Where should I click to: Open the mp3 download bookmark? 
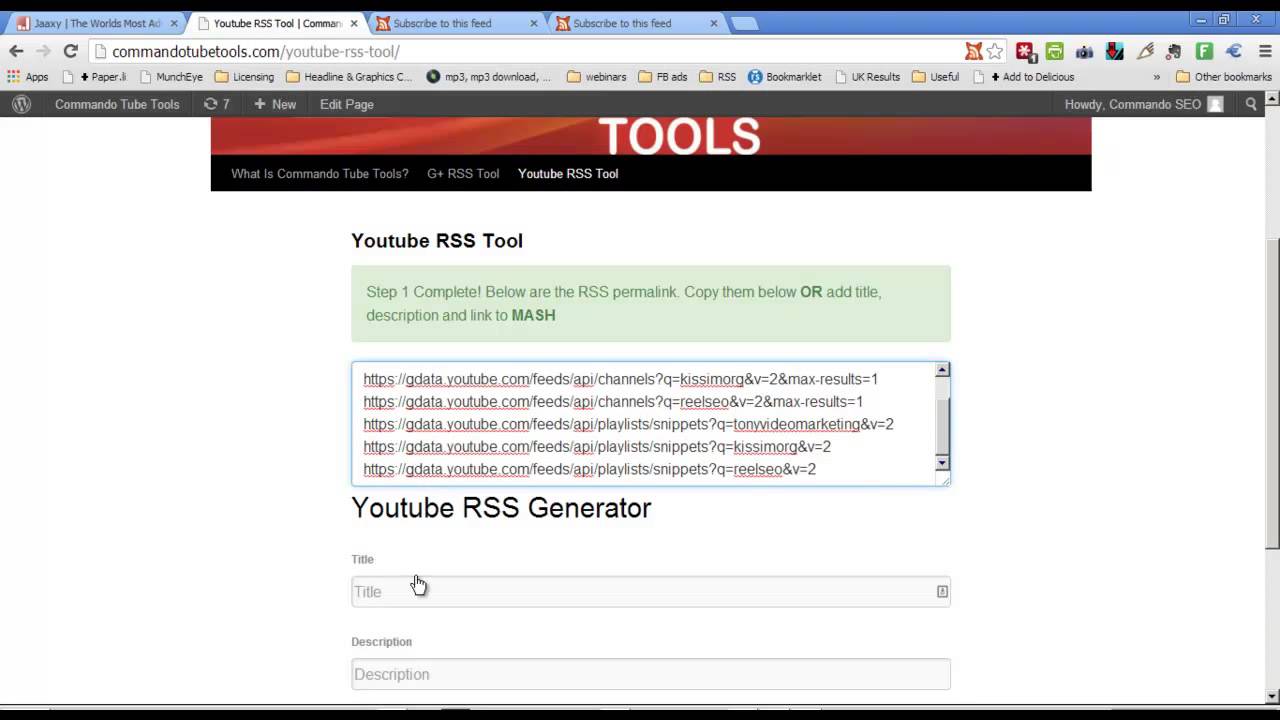488,76
